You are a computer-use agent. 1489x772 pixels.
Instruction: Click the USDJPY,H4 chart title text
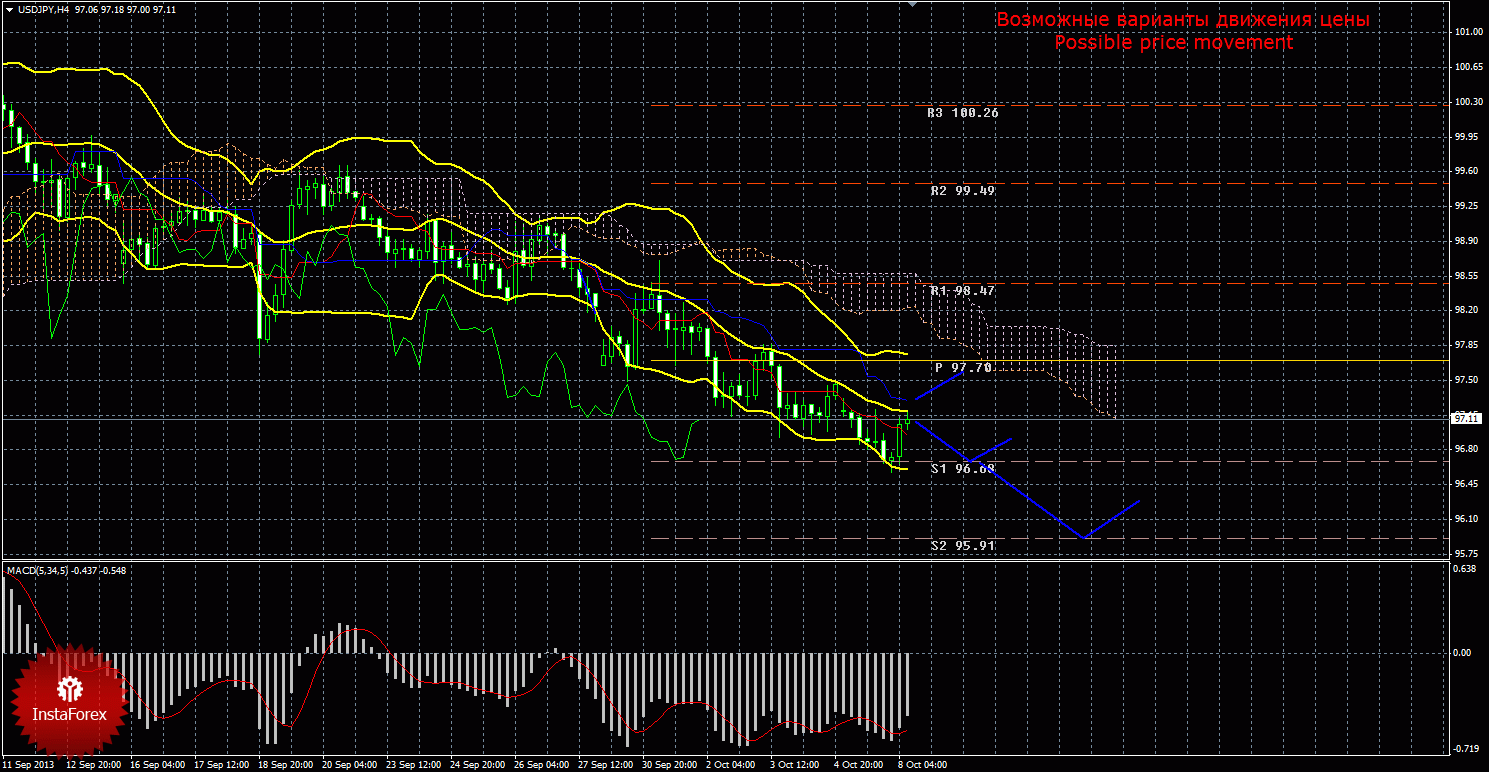[42, 8]
